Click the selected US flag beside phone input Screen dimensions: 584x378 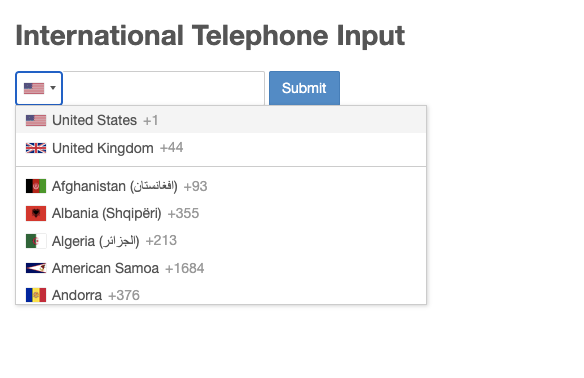(34, 88)
